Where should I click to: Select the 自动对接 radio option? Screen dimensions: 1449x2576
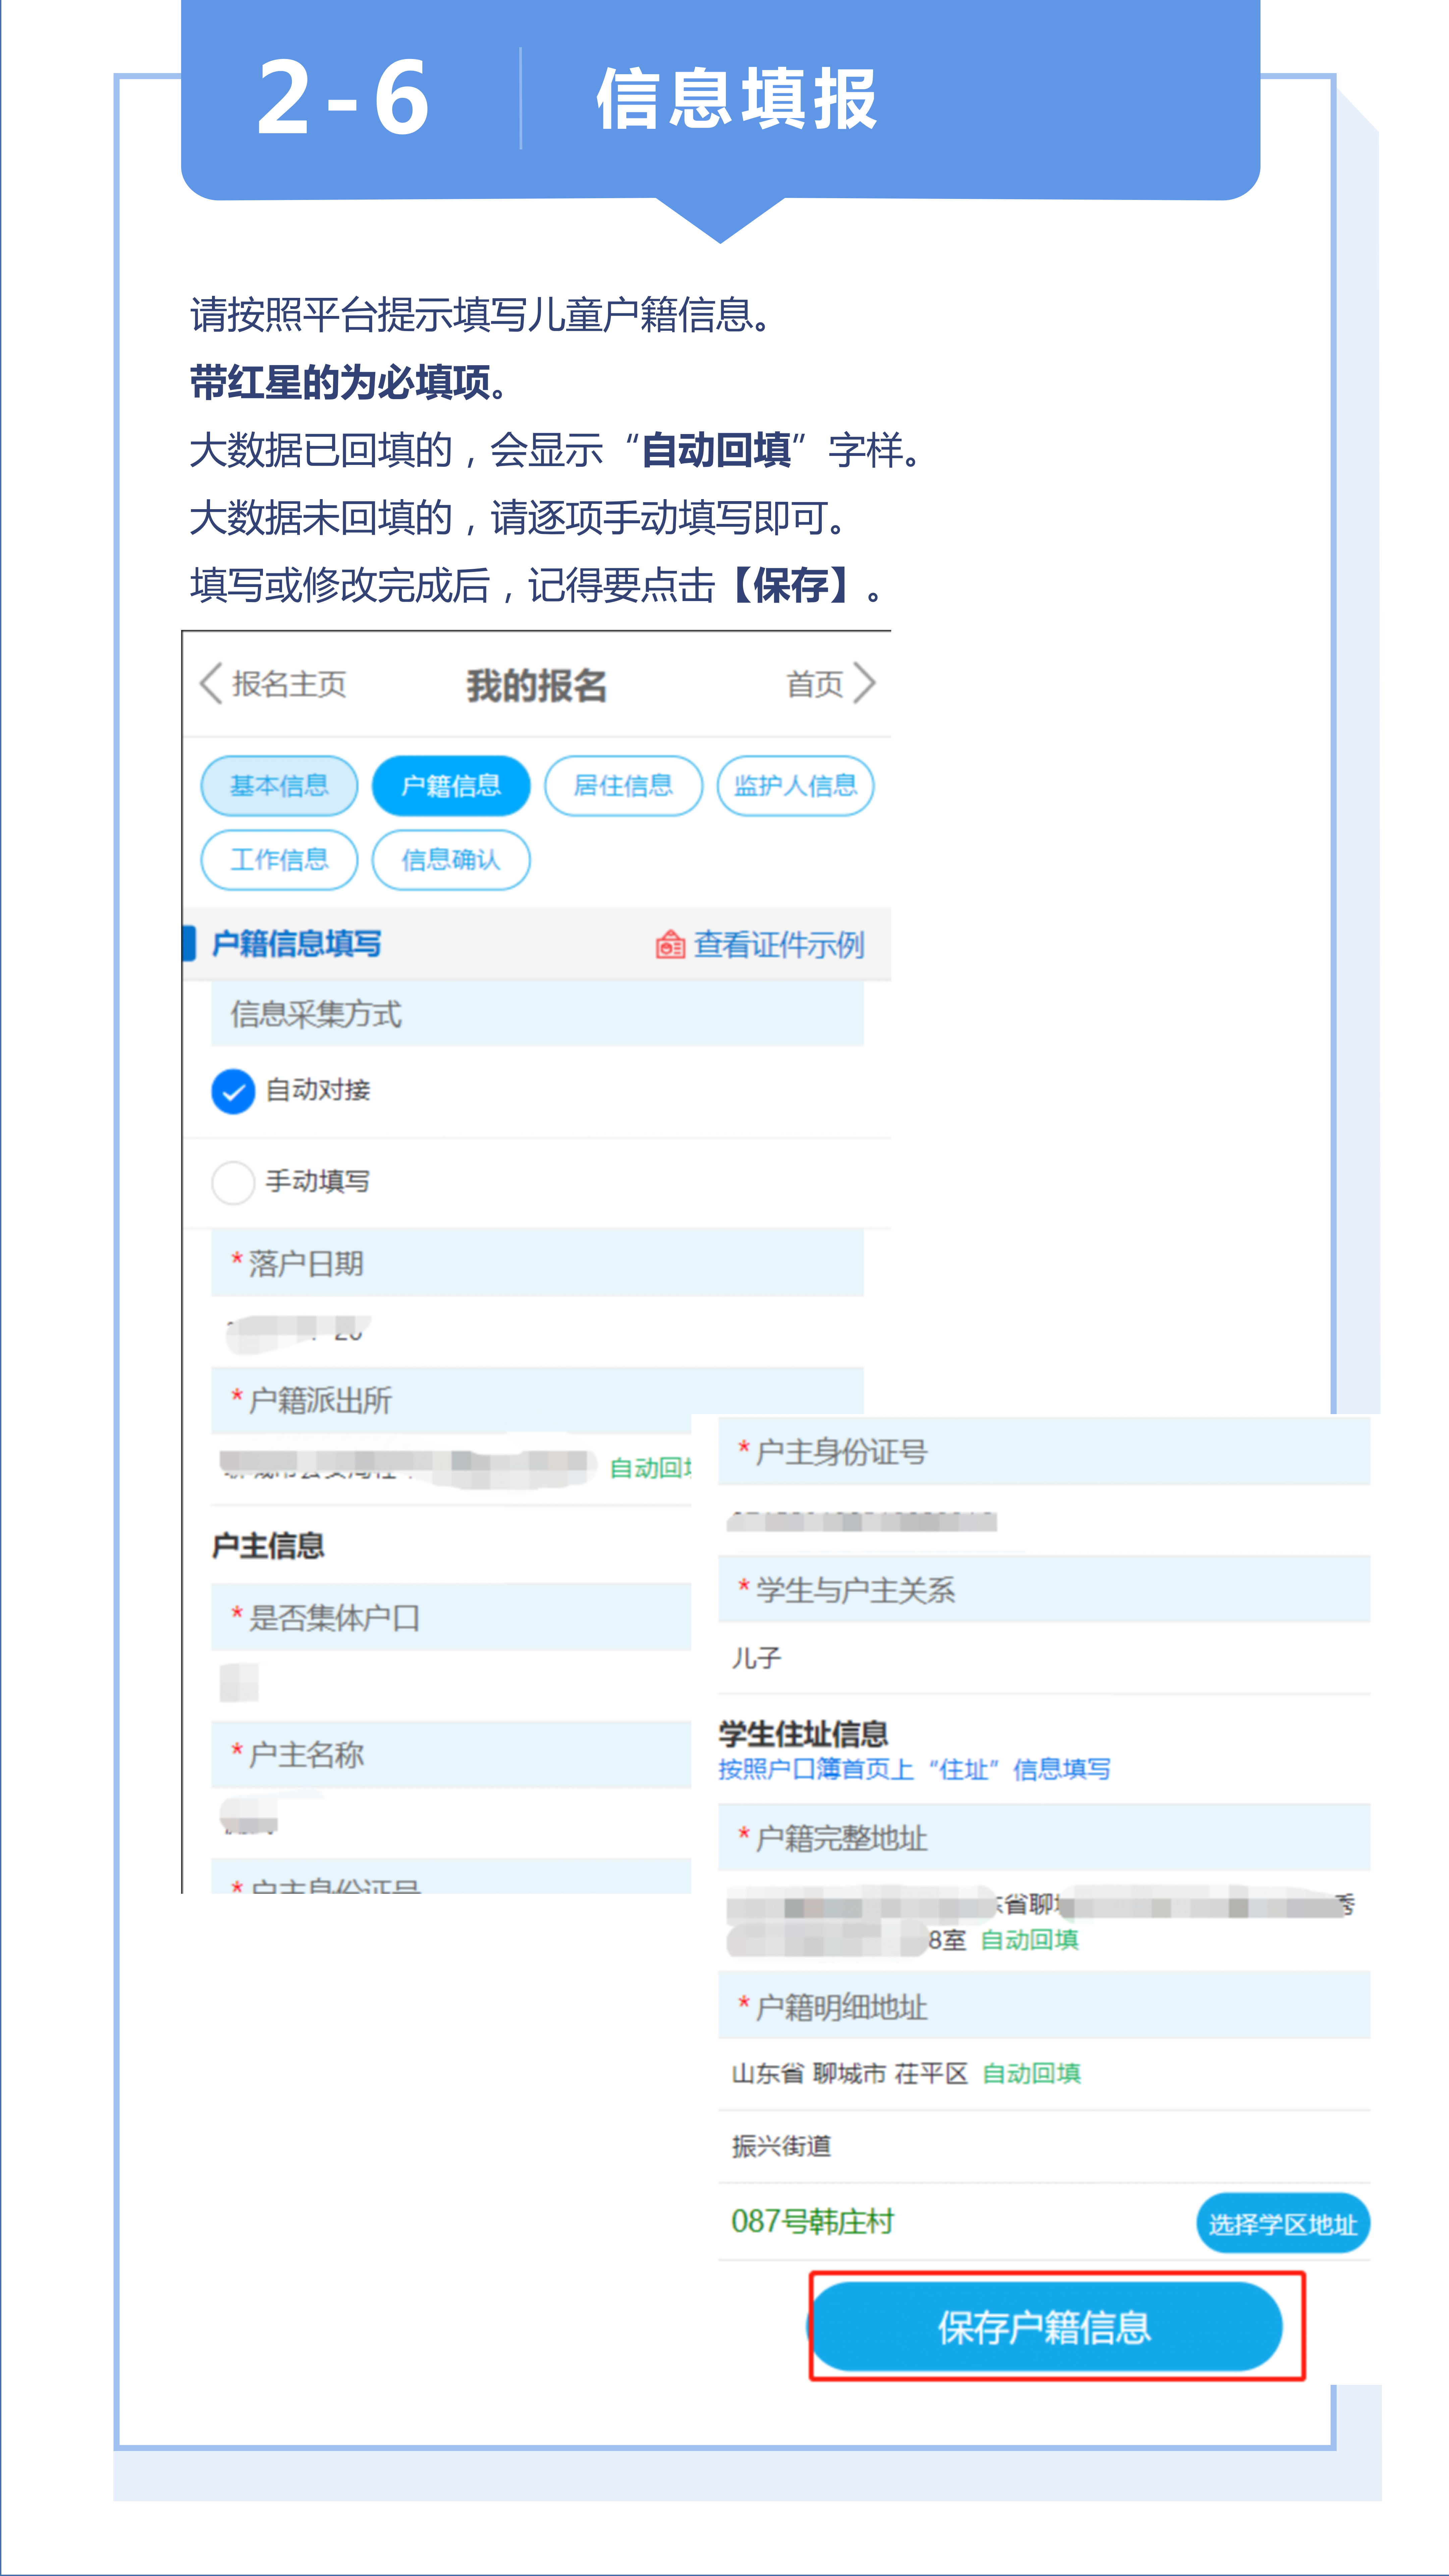233,1091
